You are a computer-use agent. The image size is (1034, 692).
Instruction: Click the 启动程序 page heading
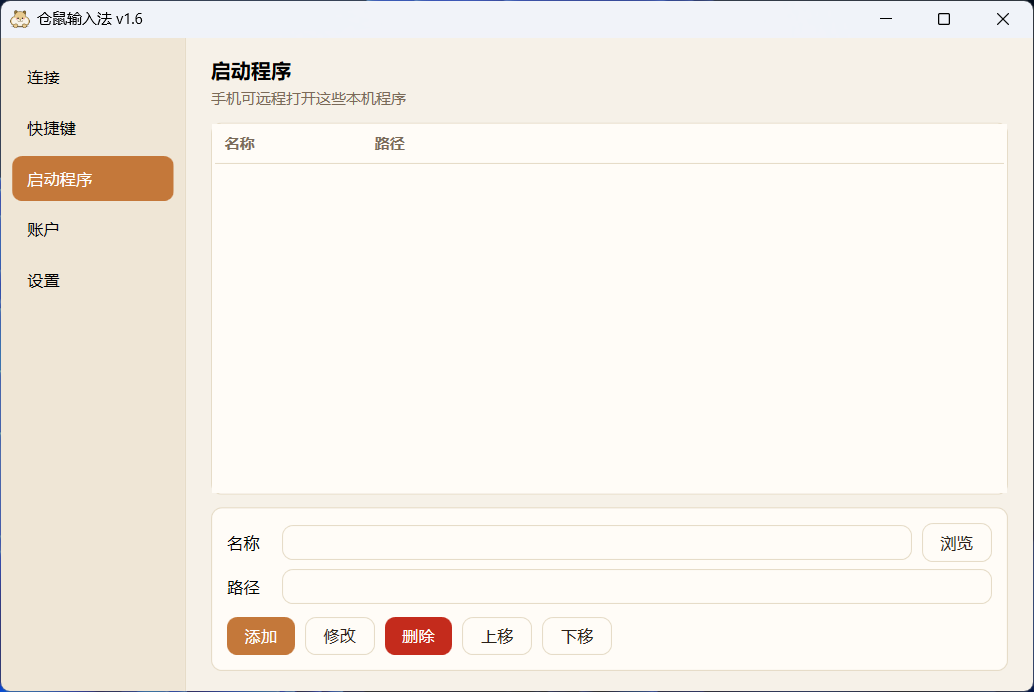click(251, 71)
